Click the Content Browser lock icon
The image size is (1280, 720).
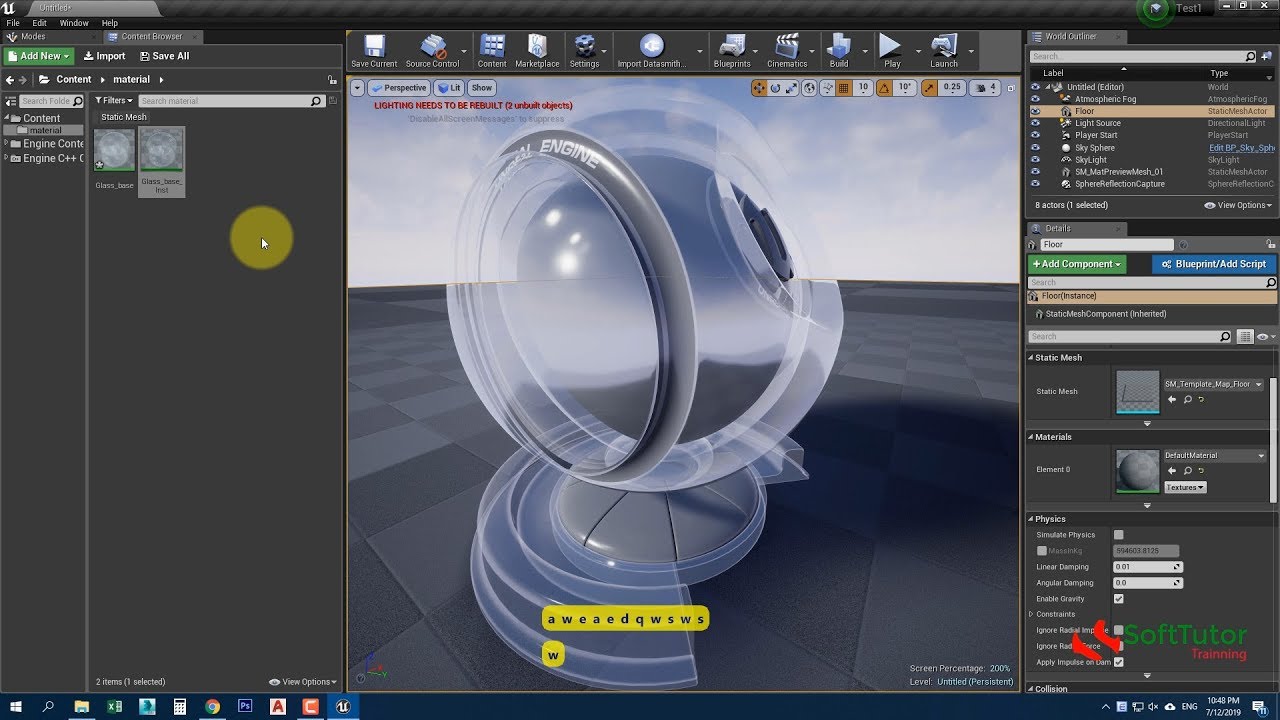pyautogui.click(x=332, y=80)
